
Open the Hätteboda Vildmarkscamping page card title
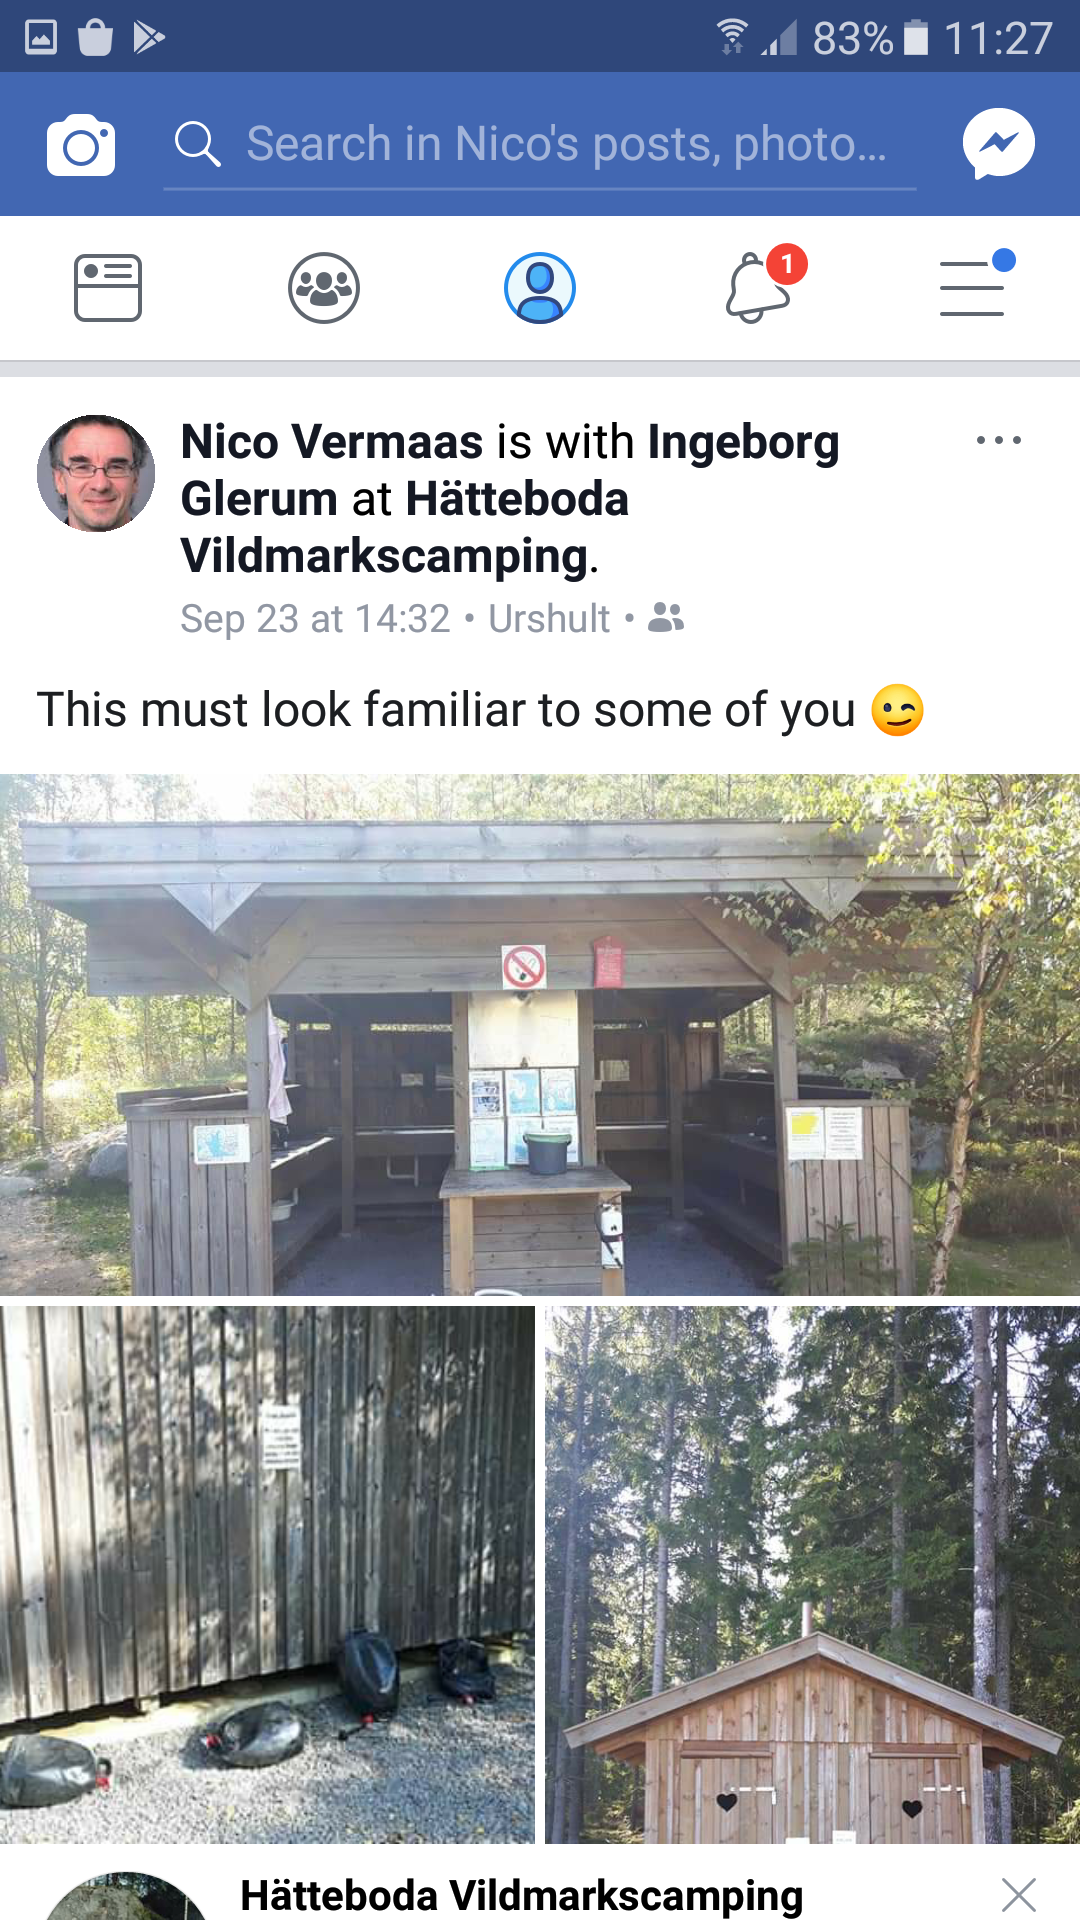(522, 1895)
